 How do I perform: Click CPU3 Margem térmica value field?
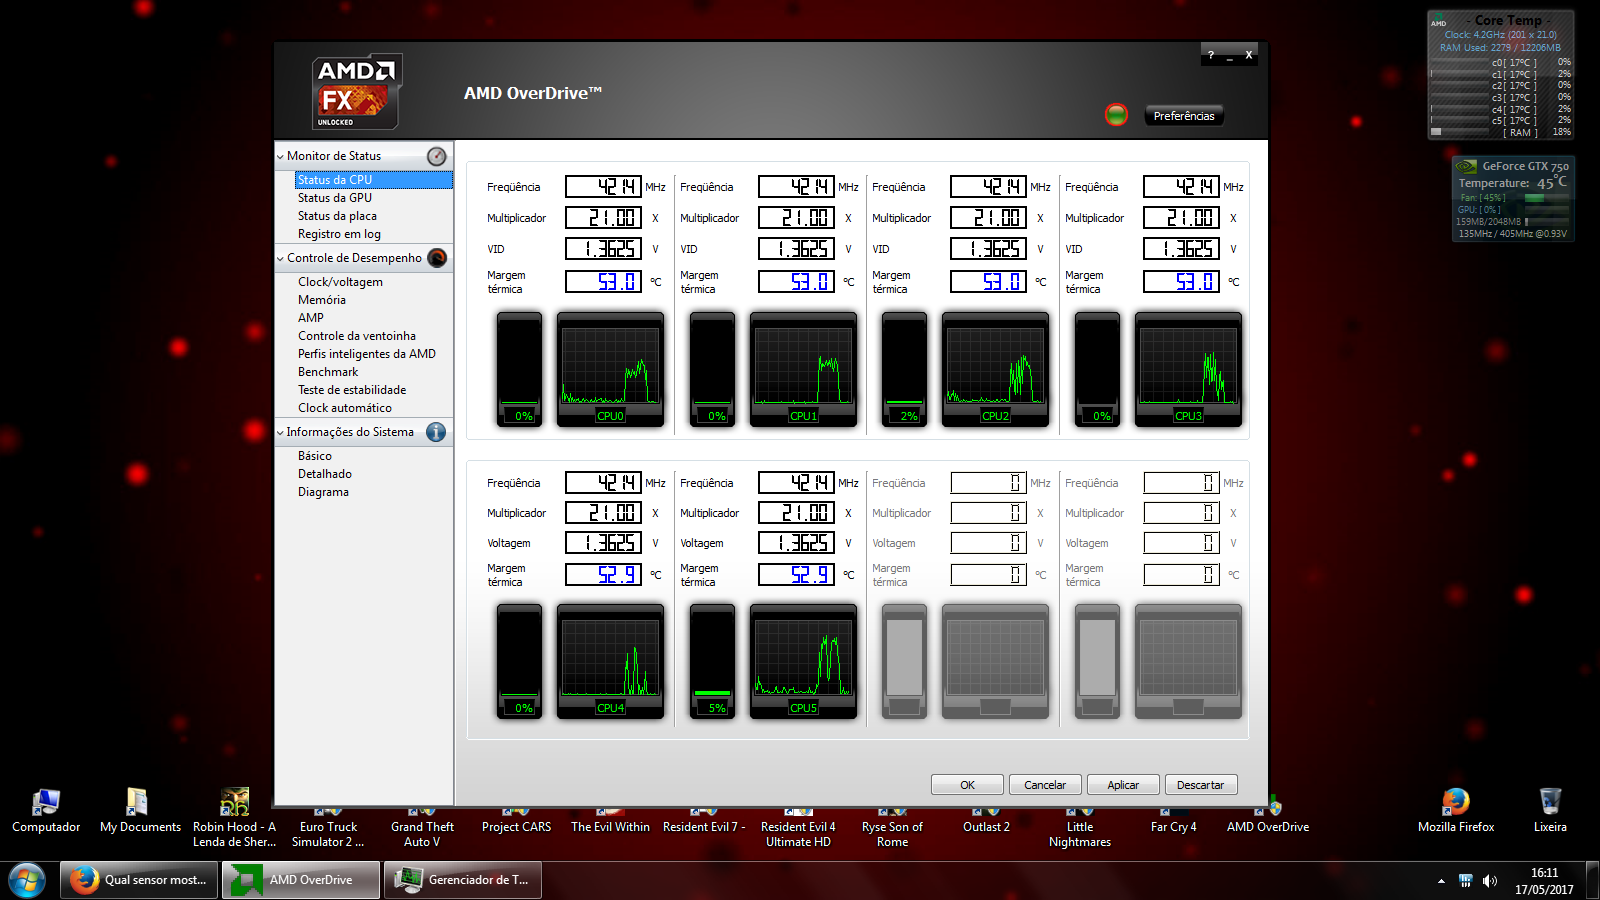coord(1181,282)
